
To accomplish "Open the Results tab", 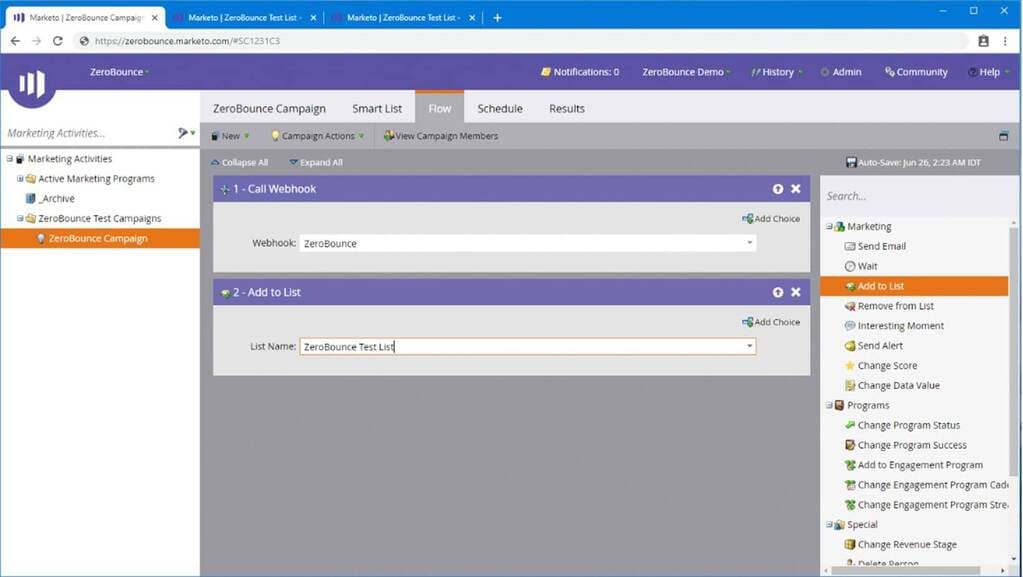I will pos(567,108).
